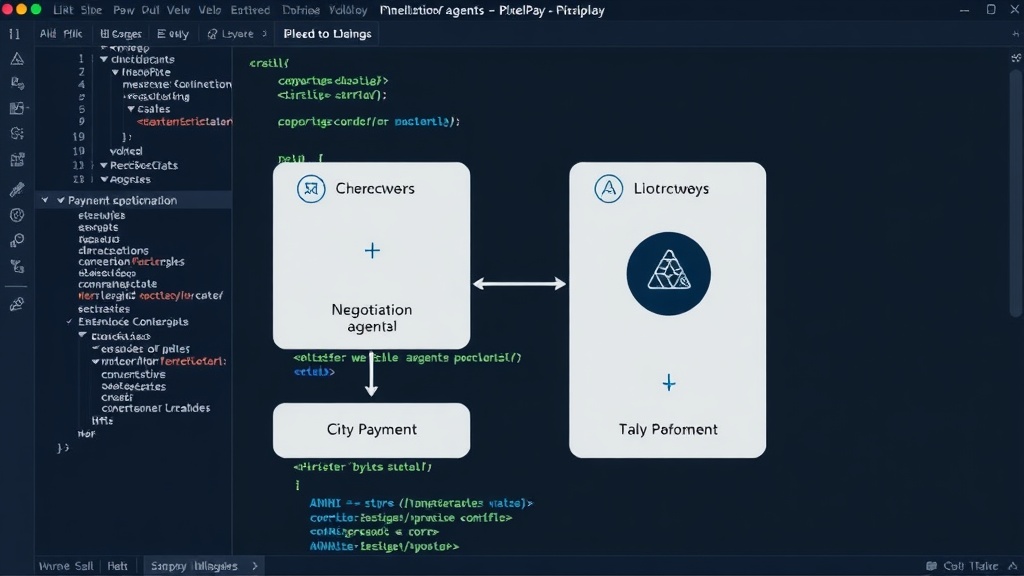Collapse the Cailes tree node

131,109
